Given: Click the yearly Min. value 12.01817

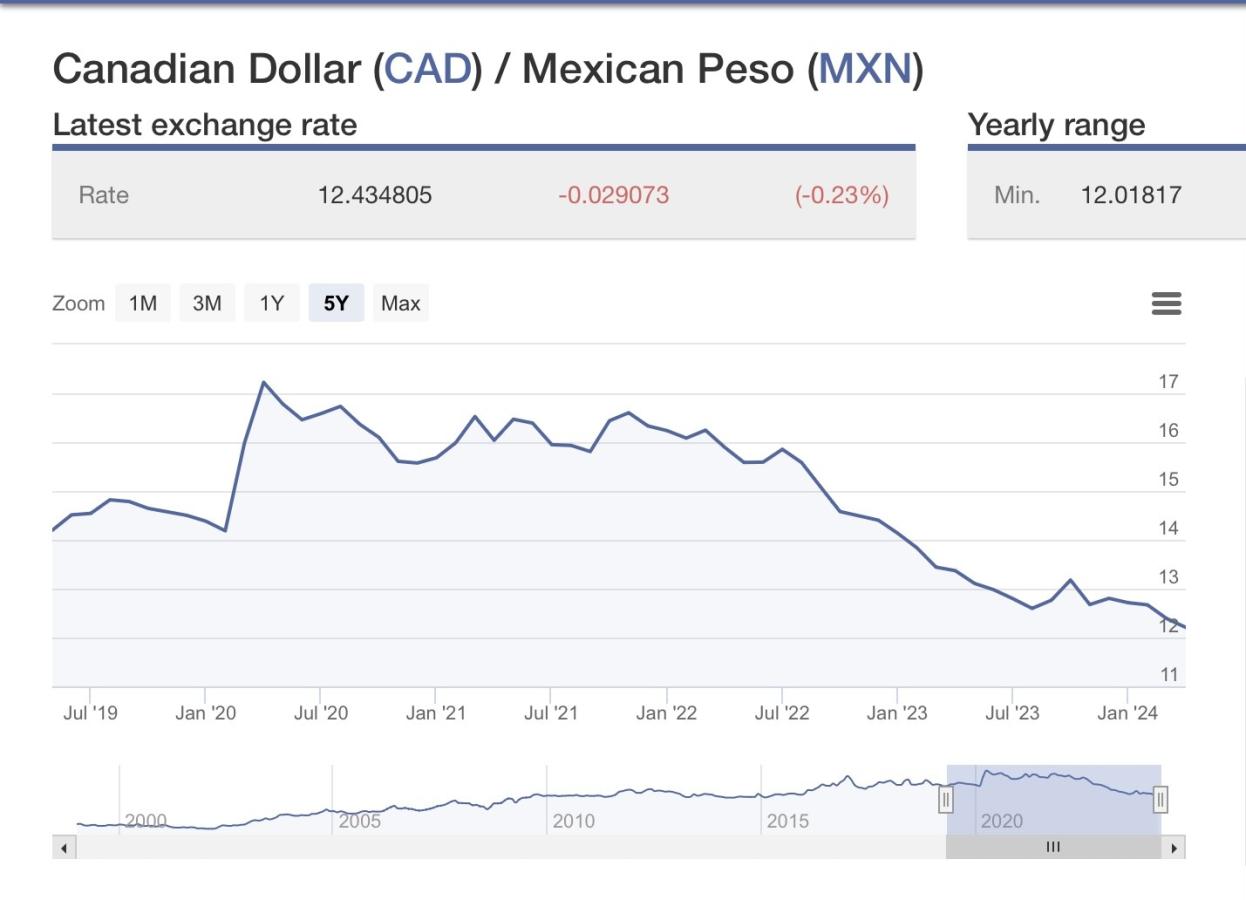Looking at the screenshot, I should coord(1131,195).
